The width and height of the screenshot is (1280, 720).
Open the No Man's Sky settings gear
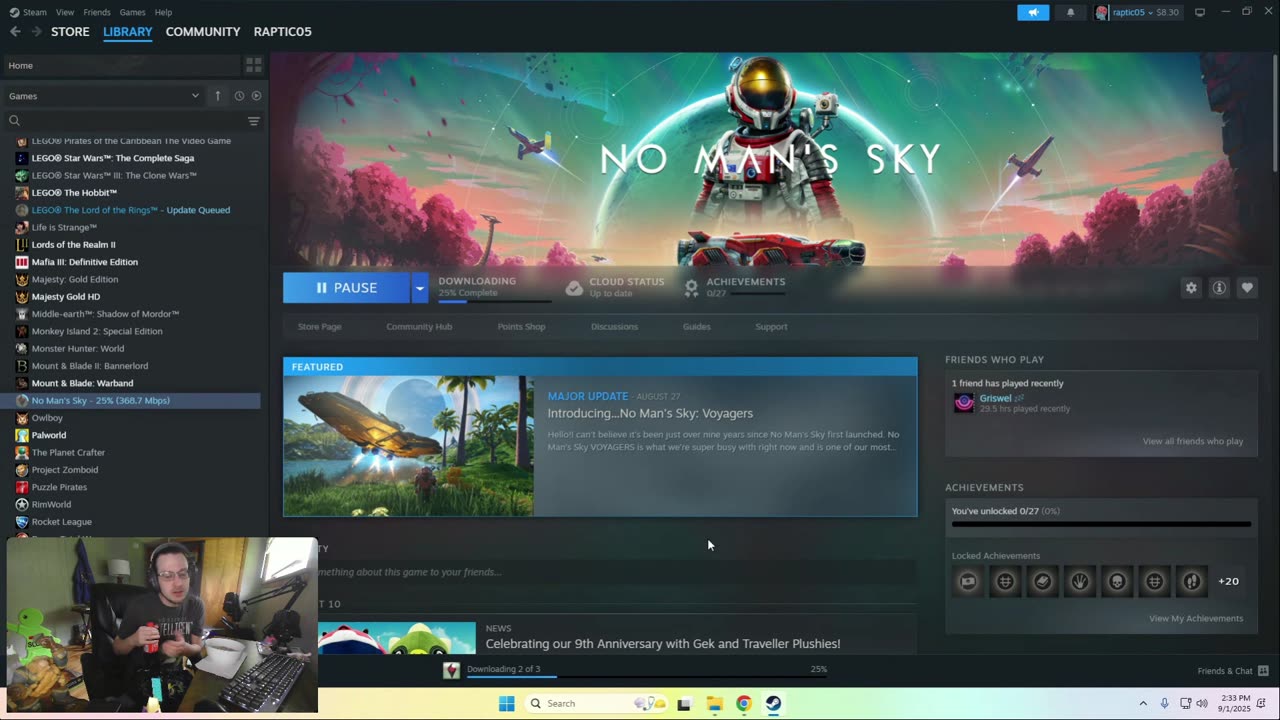click(x=1191, y=288)
